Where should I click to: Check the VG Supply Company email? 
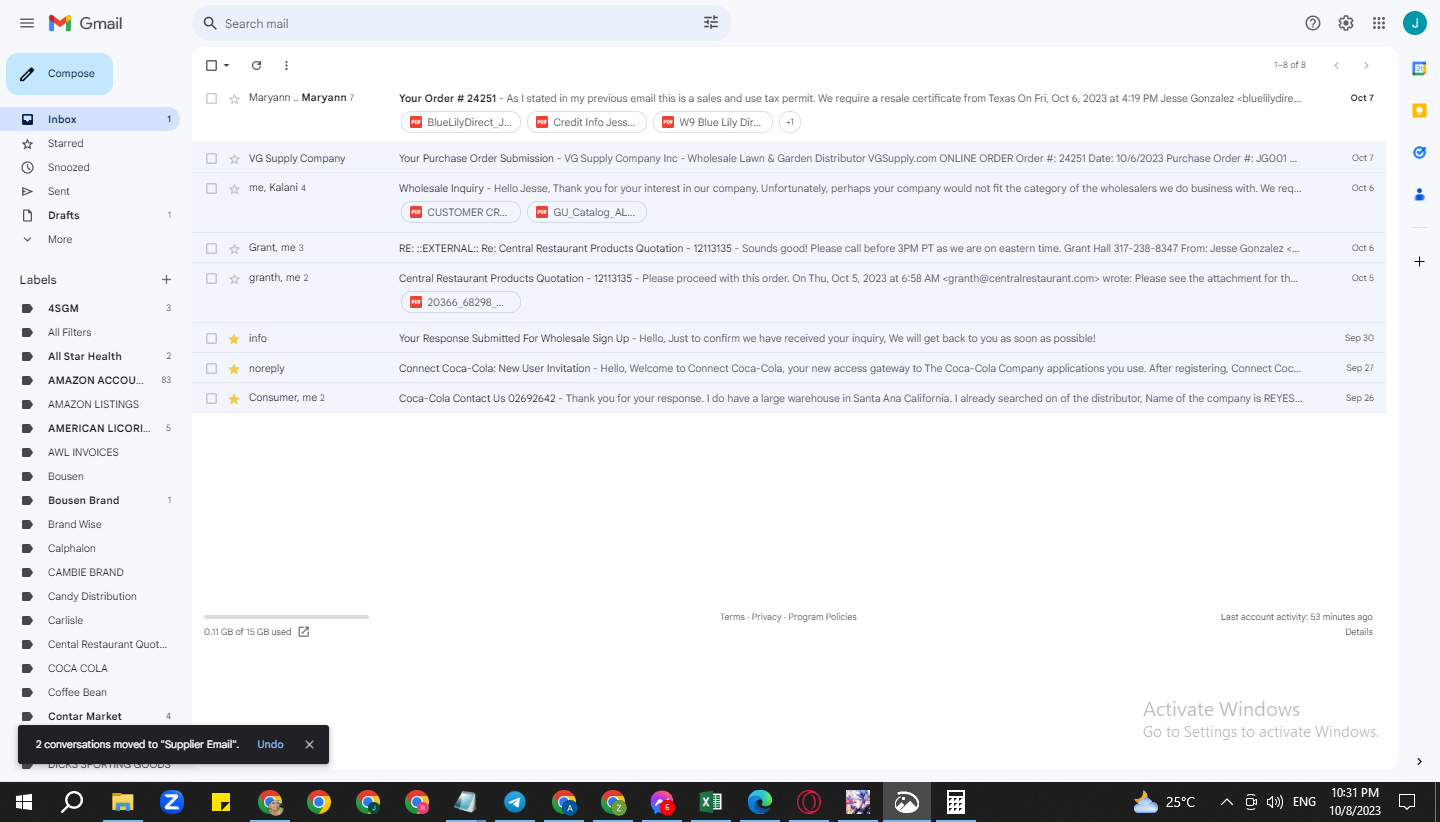(x=211, y=158)
